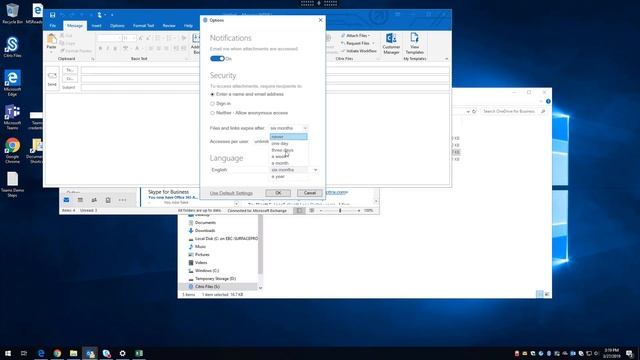The image size is (640, 360).
Task: Close the Options dialog with X
Action: (x=320, y=20)
